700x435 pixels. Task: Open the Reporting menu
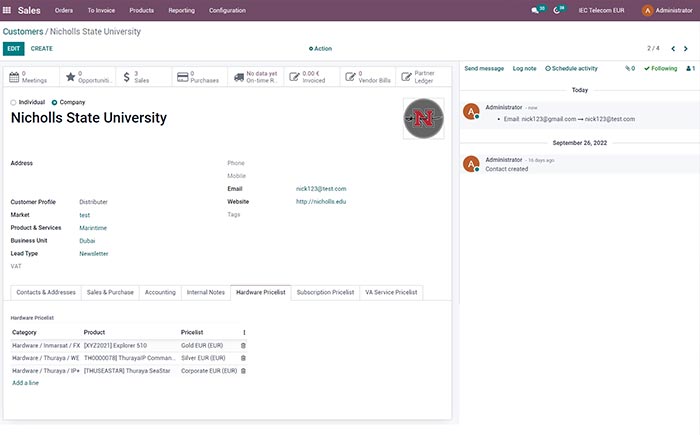tap(181, 10)
